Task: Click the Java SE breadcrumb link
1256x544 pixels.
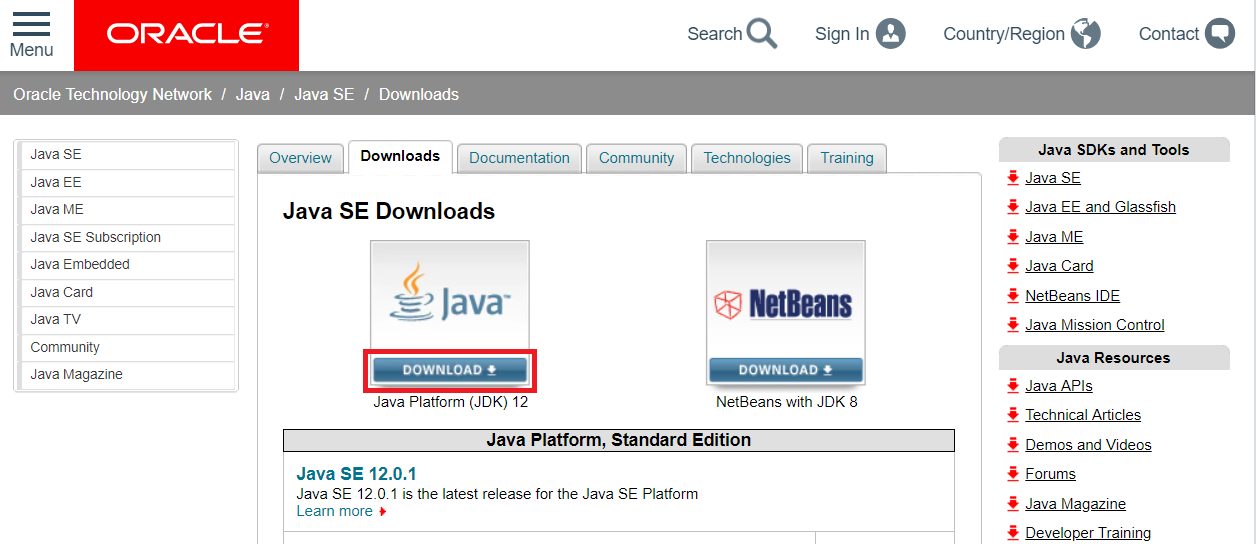Action: (x=324, y=94)
